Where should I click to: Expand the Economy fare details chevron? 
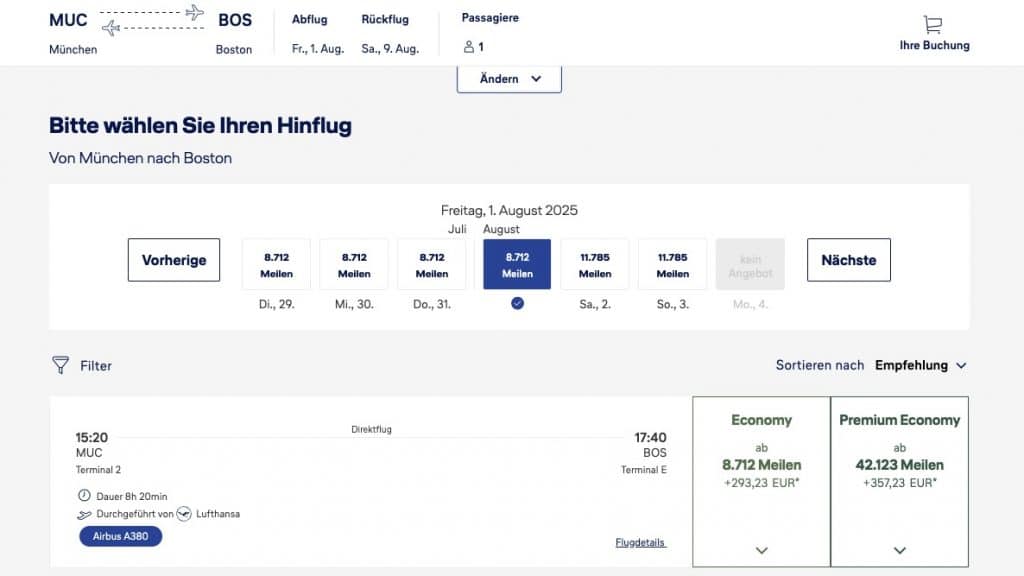761,550
